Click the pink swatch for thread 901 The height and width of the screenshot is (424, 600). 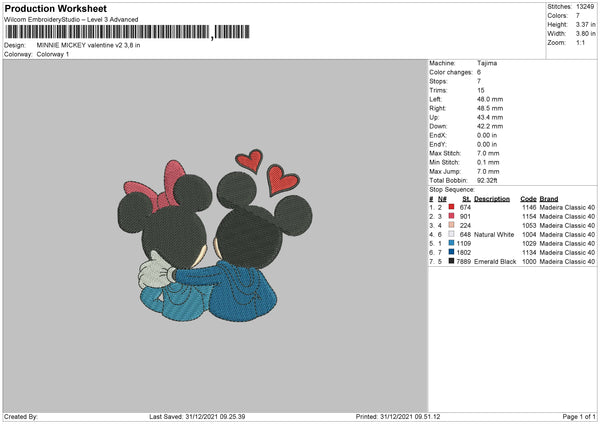(451, 216)
